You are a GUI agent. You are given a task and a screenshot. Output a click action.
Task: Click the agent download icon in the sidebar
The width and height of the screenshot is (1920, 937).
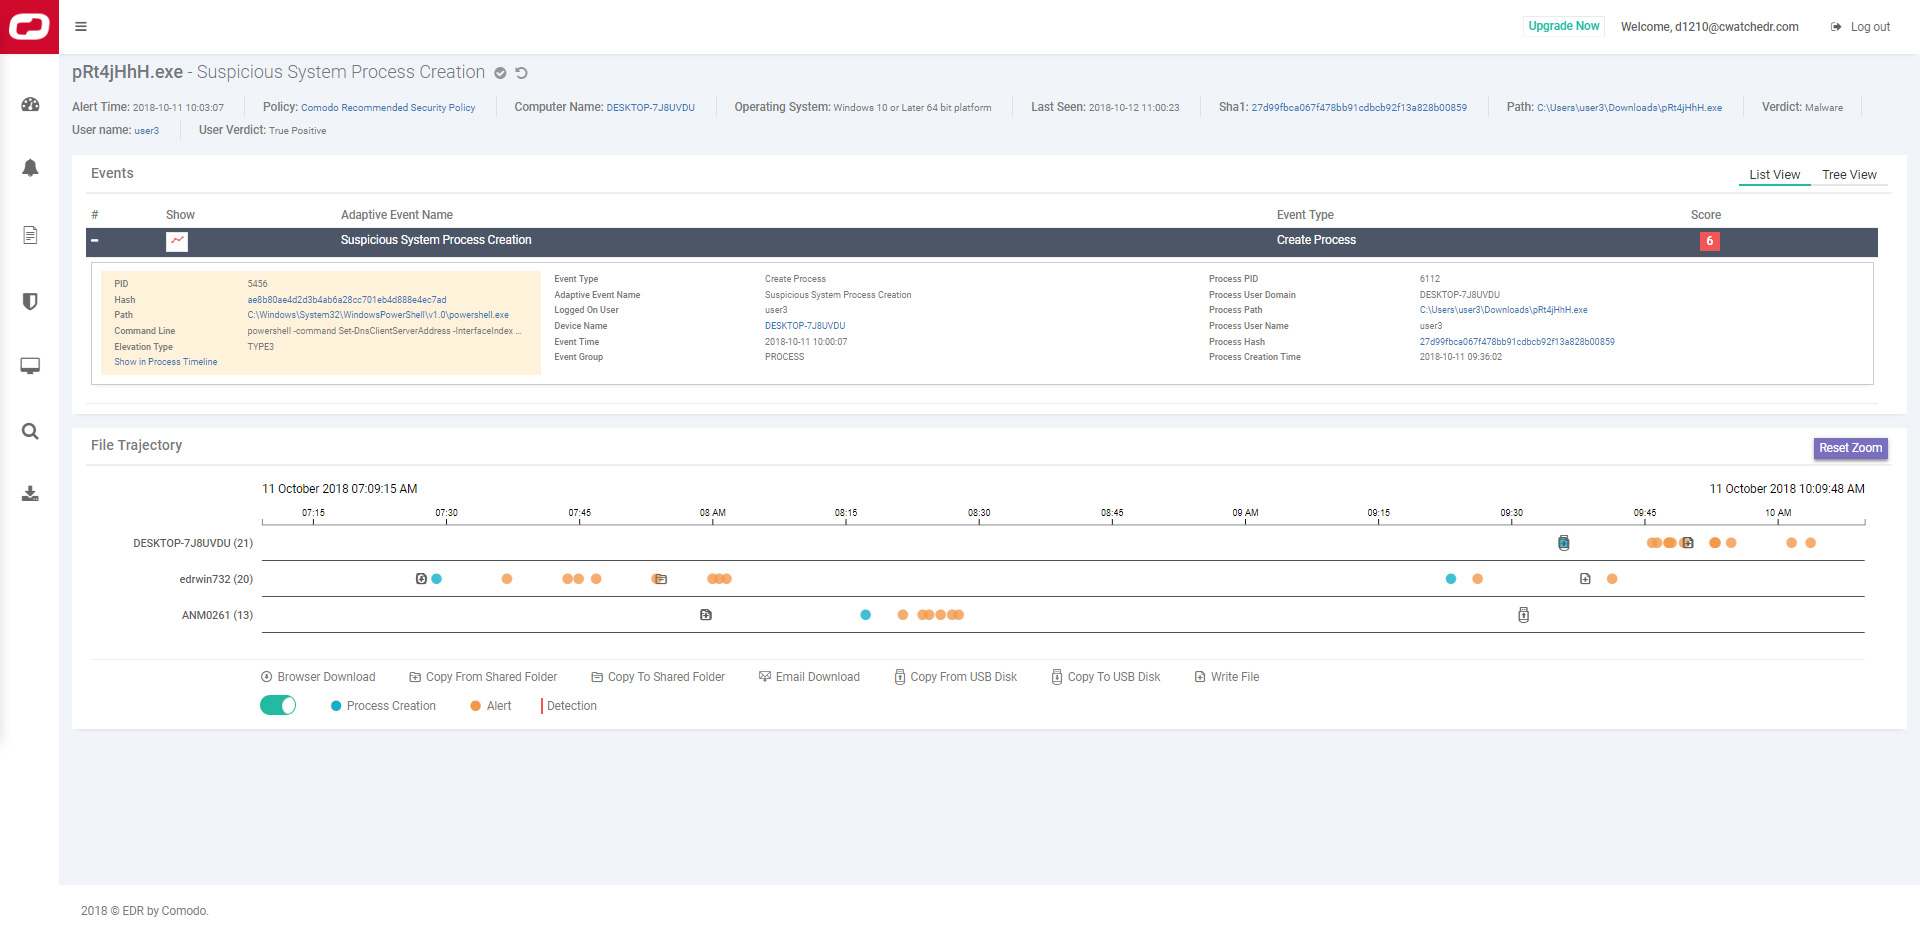(x=30, y=493)
